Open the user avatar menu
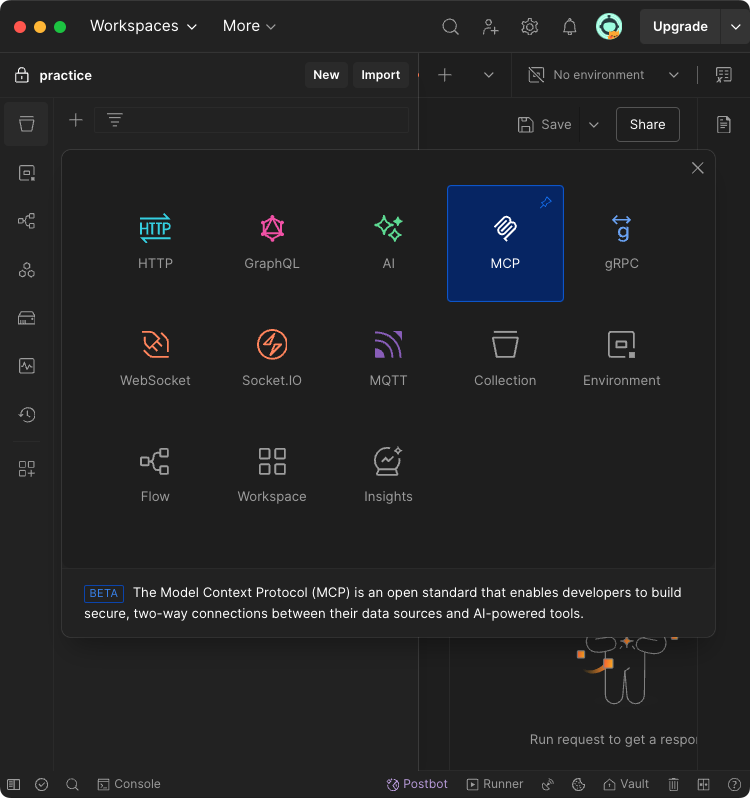Viewport: 750px width, 798px height. 609,26
